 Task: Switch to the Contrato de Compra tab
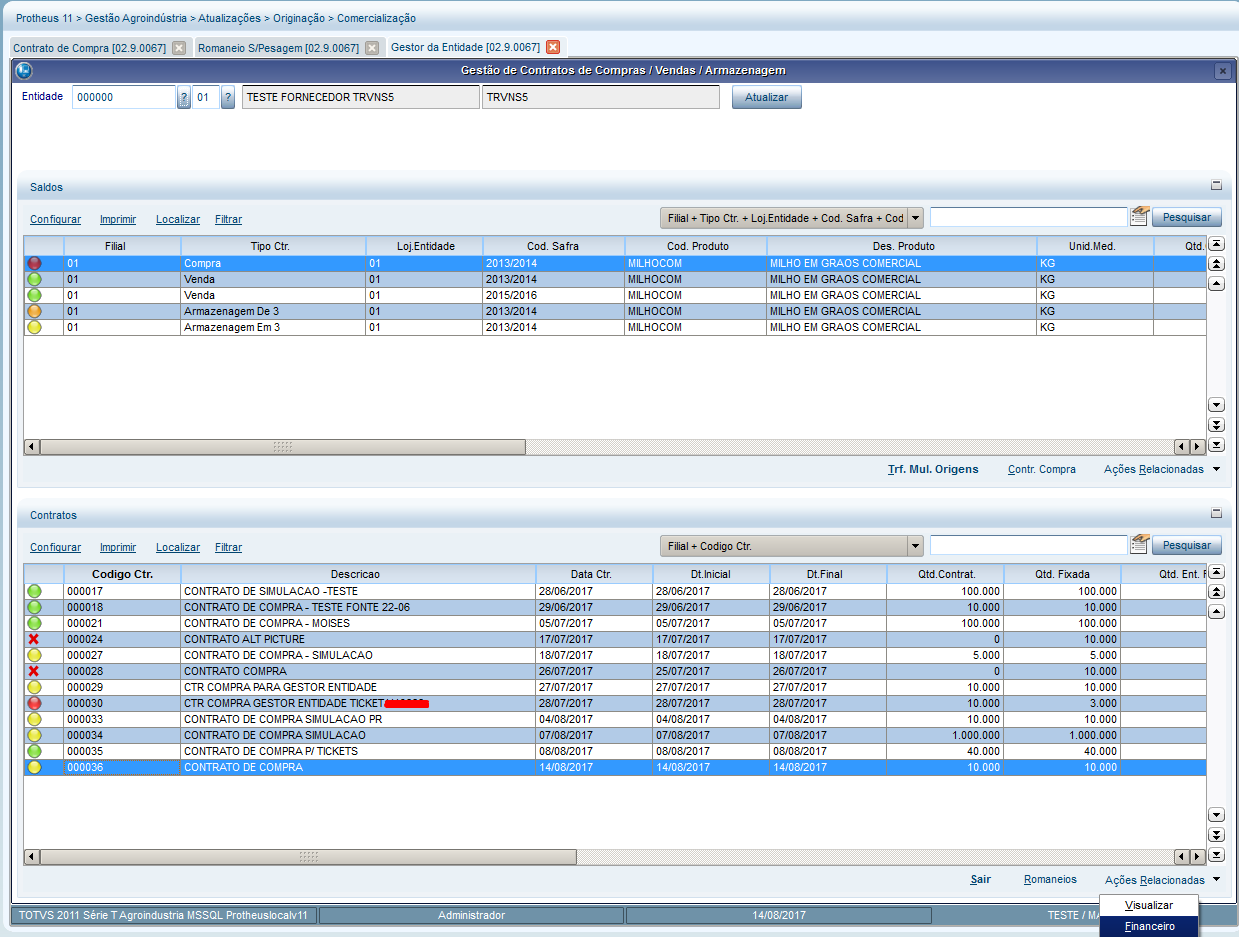tap(89, 47)
